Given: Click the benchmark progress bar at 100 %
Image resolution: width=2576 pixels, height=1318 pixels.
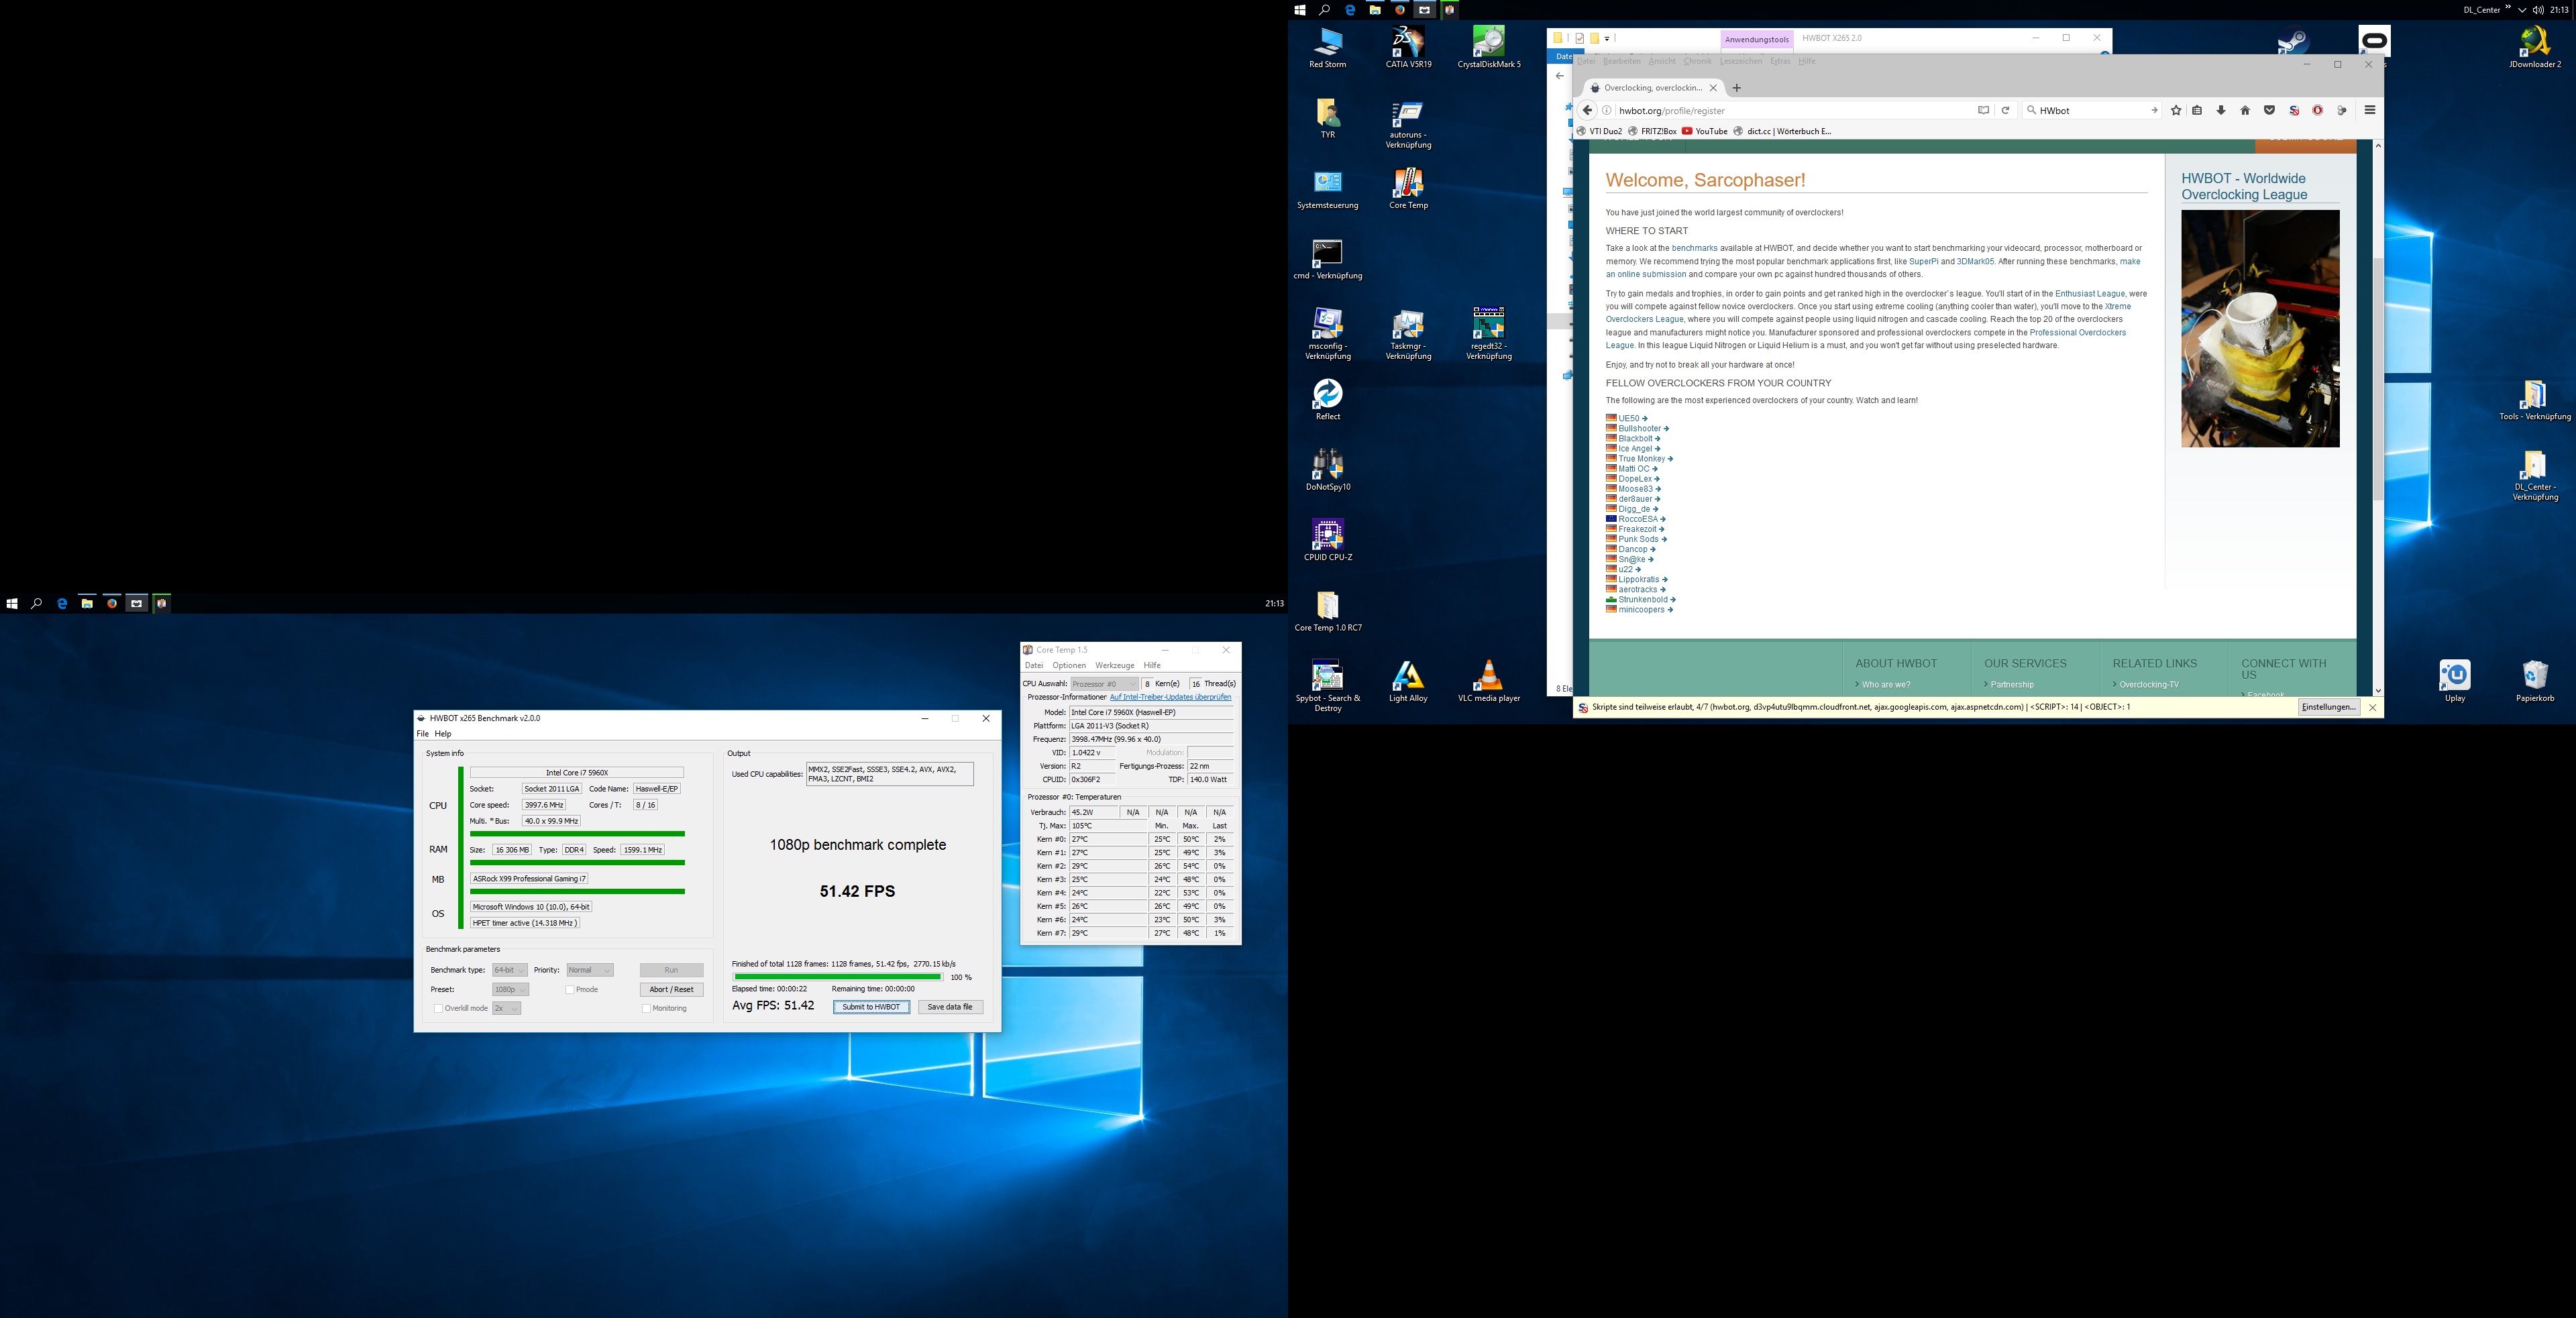Looking at the screenshot, I should tap(838, 977).
